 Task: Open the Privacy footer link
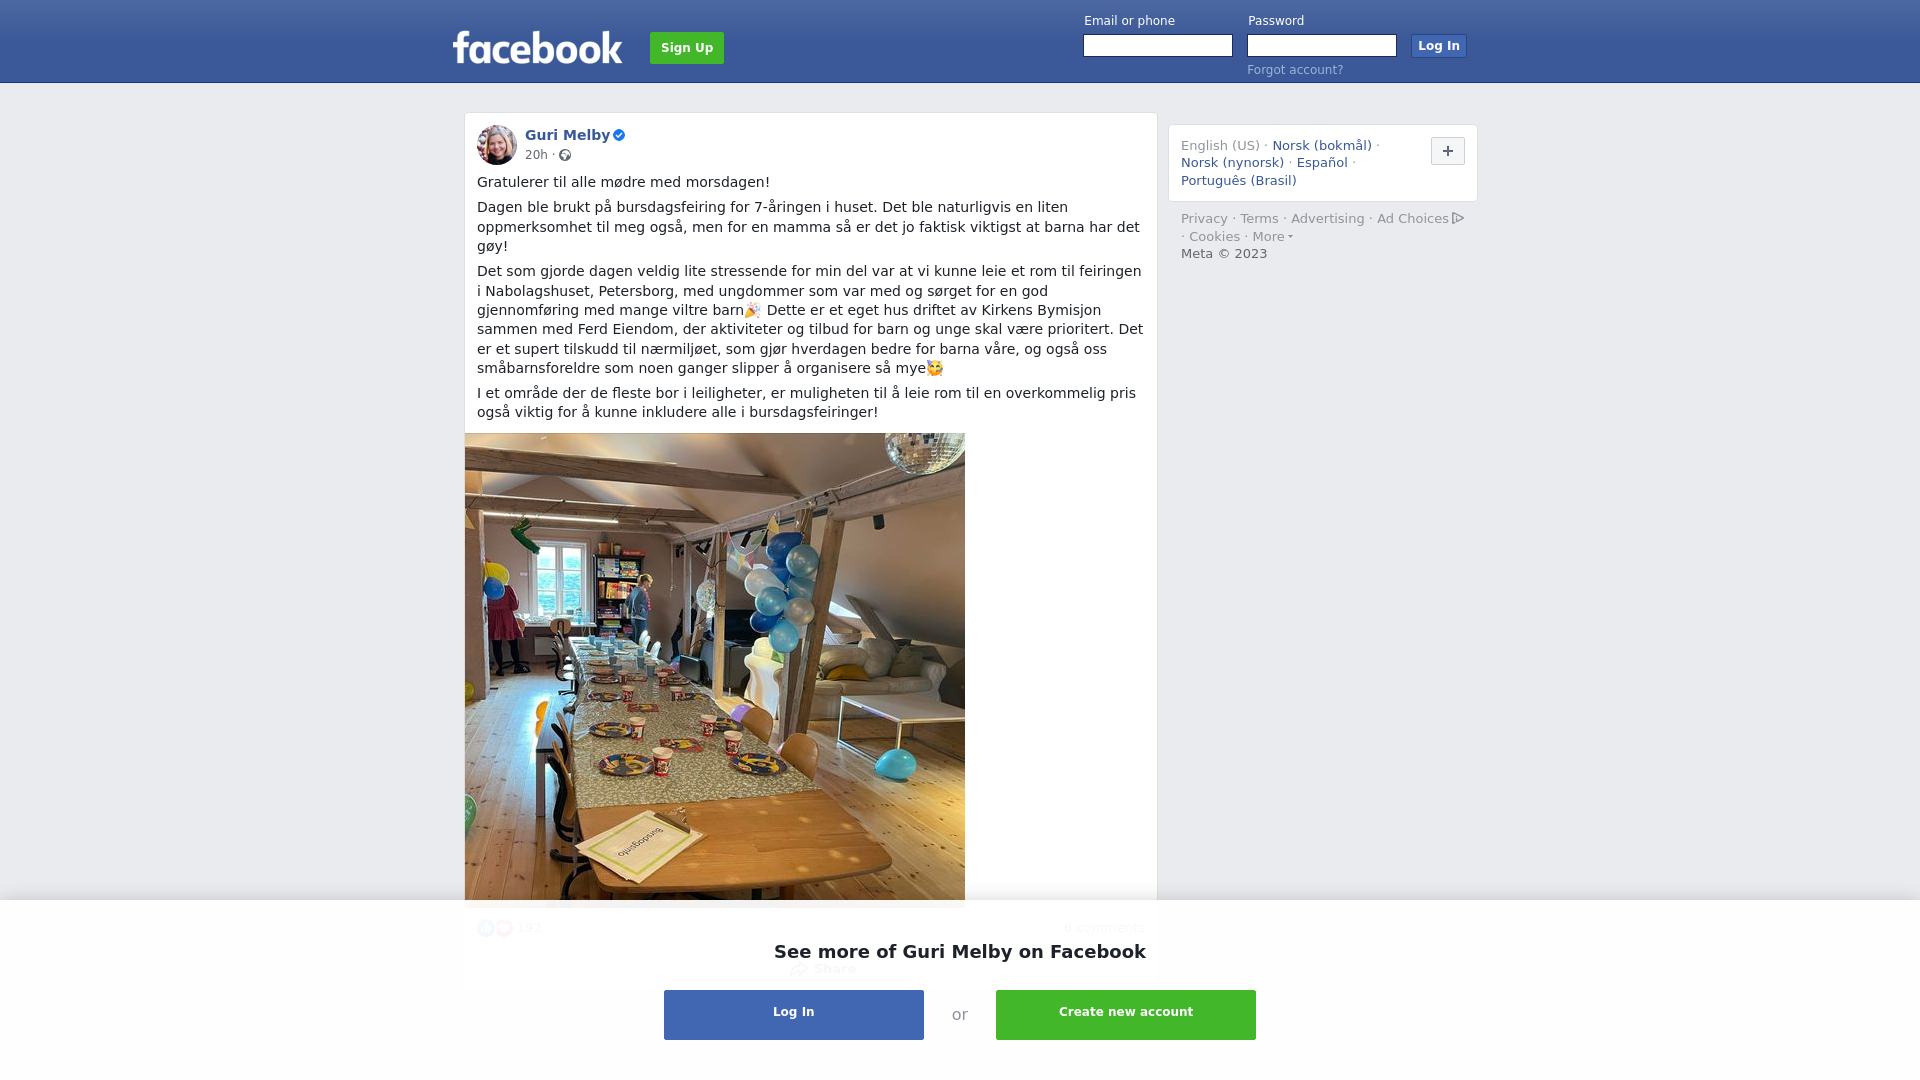[1204, 219]
